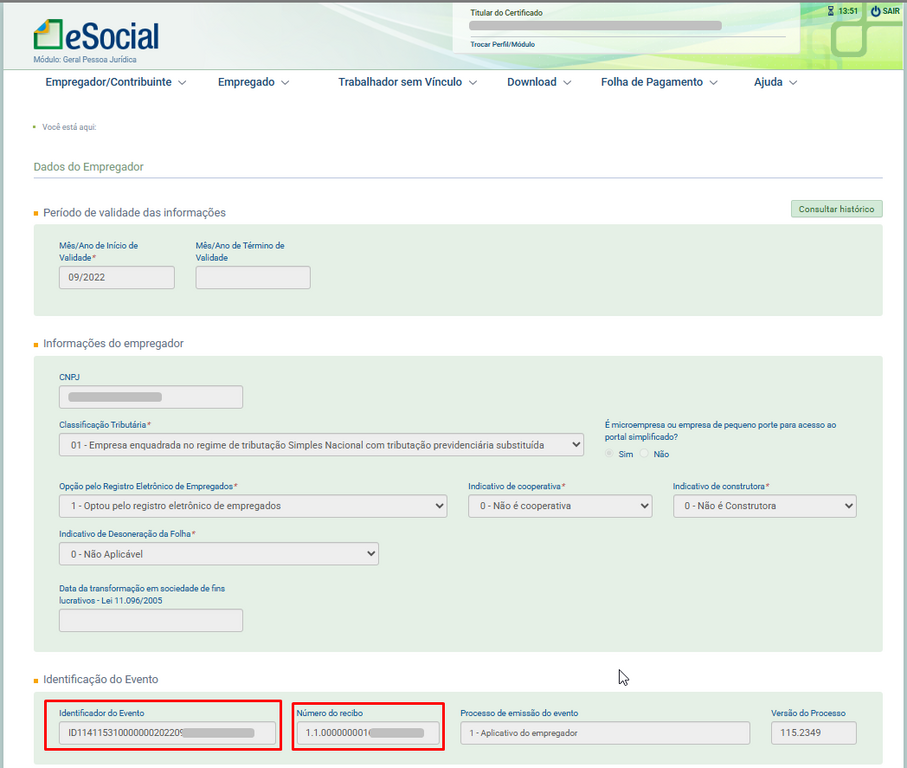Click the Mês/Ano de Início de Validade field
This screenshot has height=768, width=907.
116,278
